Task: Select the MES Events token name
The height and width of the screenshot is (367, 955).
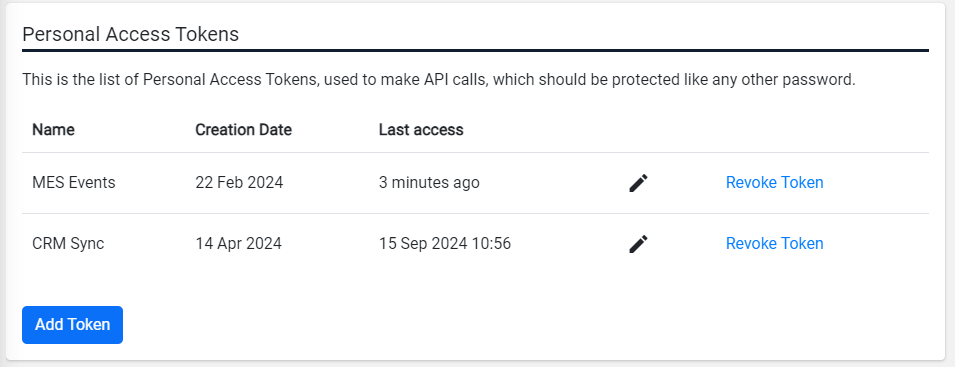Action: point(74,183)
